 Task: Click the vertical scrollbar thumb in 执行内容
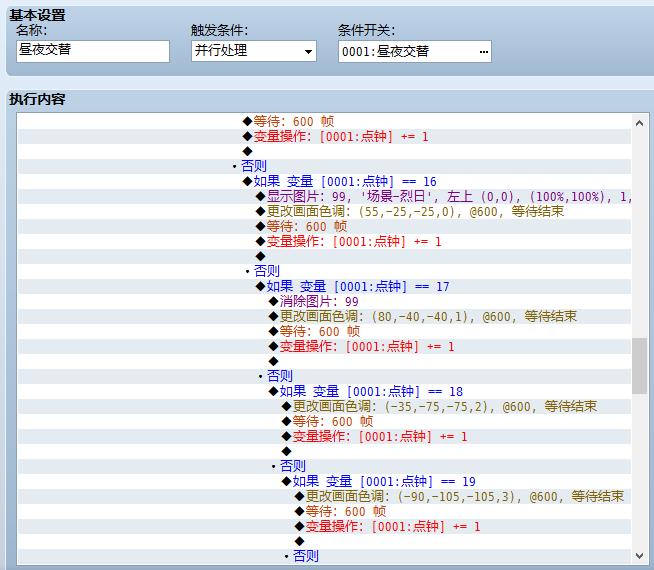click(639, 366)
